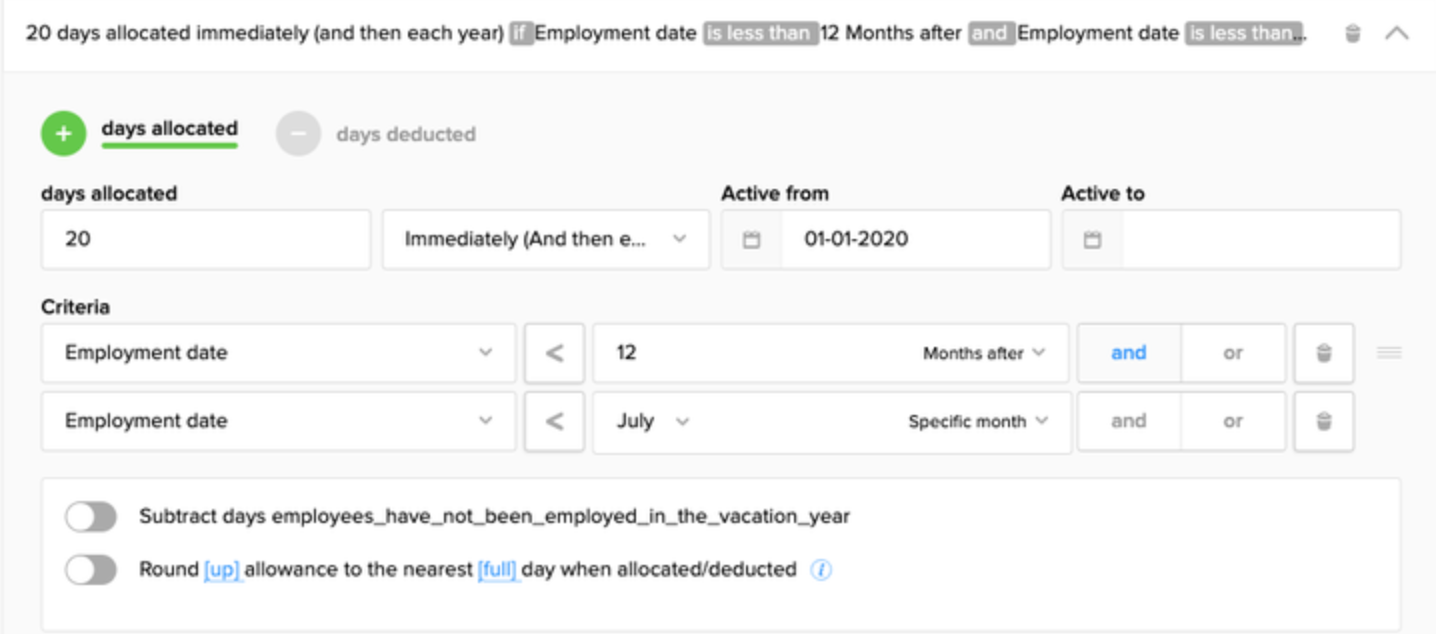Delete the July Specific month criteria row
1436x634 pixels.
tap(1323, 421)
